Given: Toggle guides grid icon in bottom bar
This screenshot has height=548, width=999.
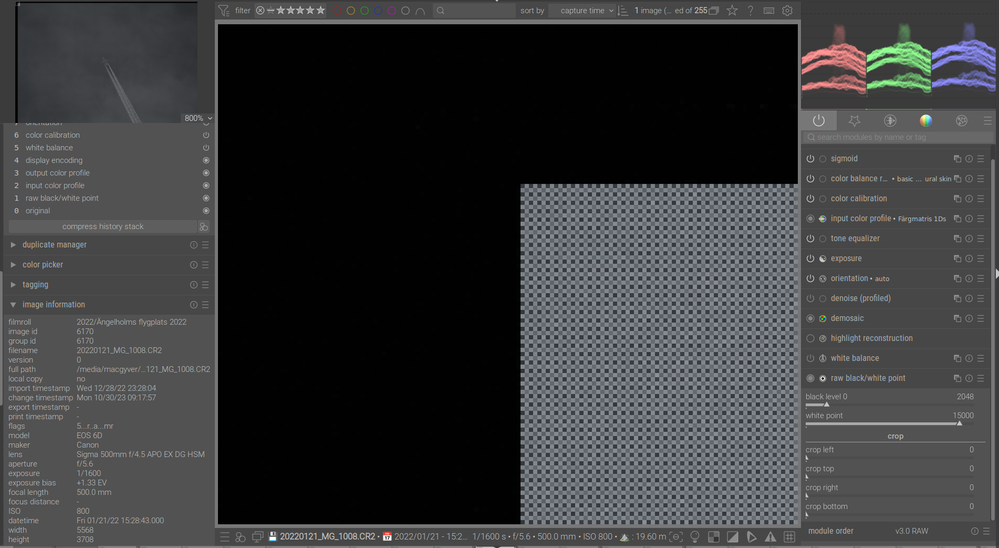Looking at the screenshot, I should (x=789, y=537).
